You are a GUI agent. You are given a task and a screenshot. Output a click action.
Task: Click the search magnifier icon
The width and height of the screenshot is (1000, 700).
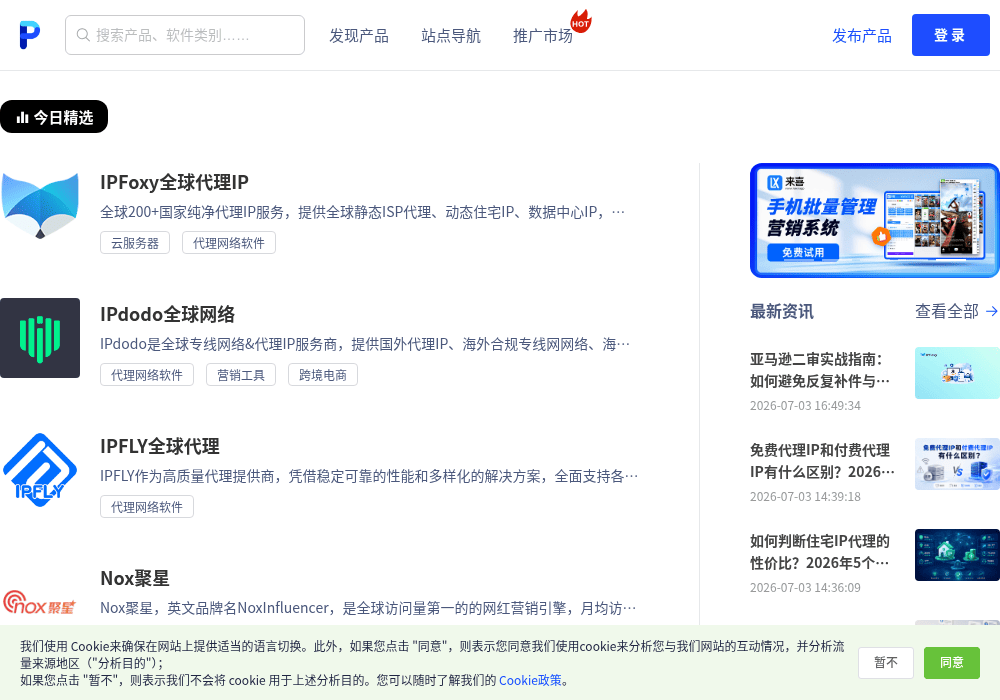coord(83,35)
